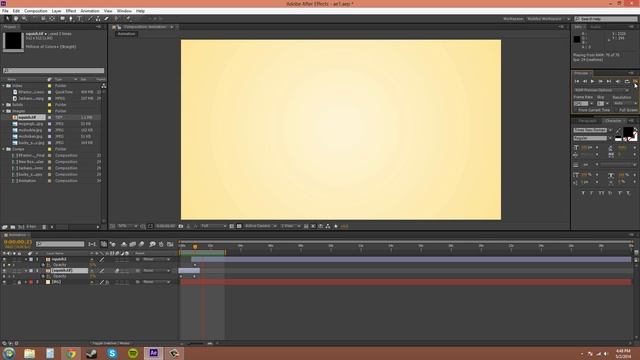Step forward one frame in Preview panel
The image size is (640, 360).
coord(600,82)
